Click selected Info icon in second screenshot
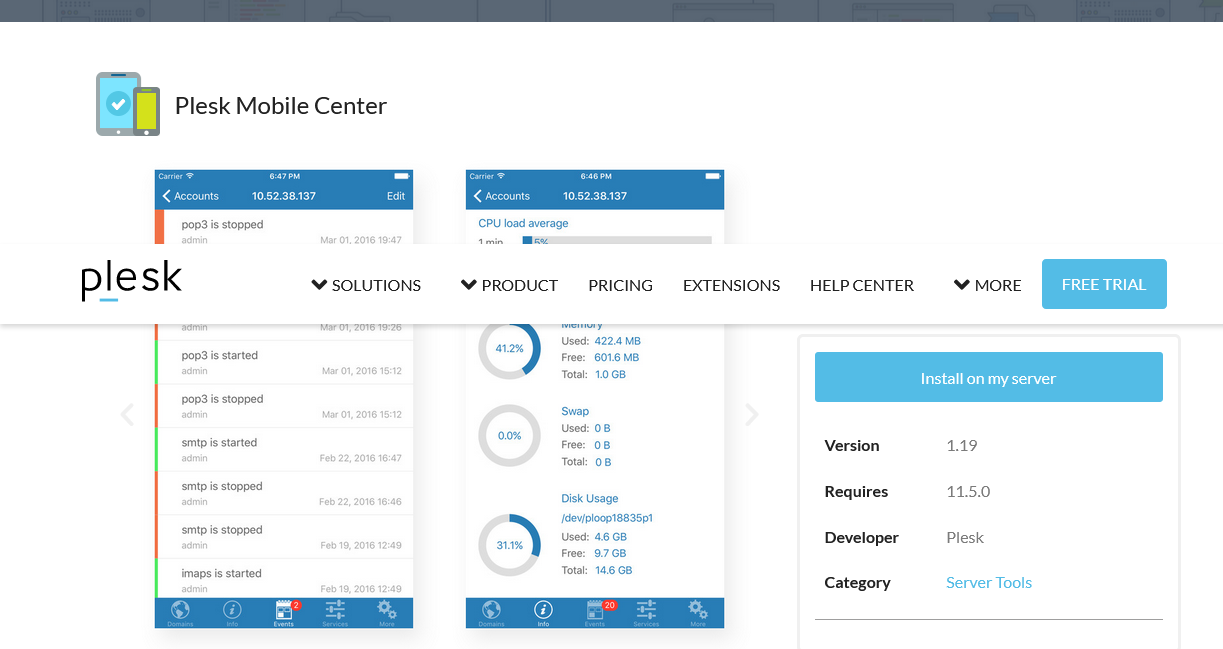The width and height of the screenshot is (1223, 649). (543, 612)
